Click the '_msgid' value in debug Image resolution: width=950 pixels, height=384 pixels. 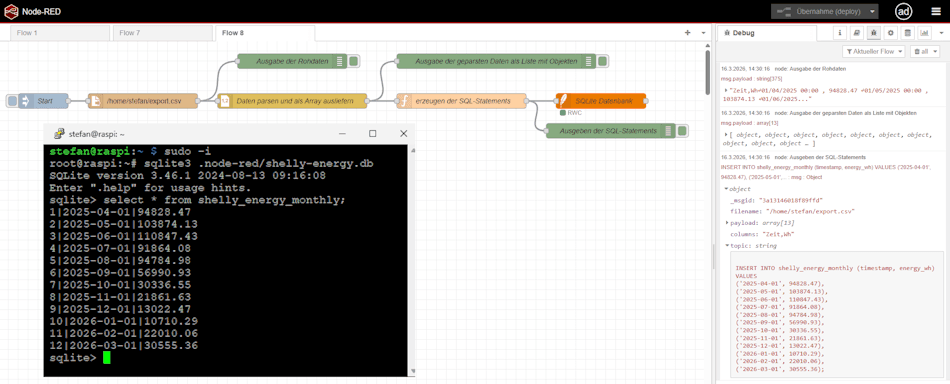click(x=791, y=200)
